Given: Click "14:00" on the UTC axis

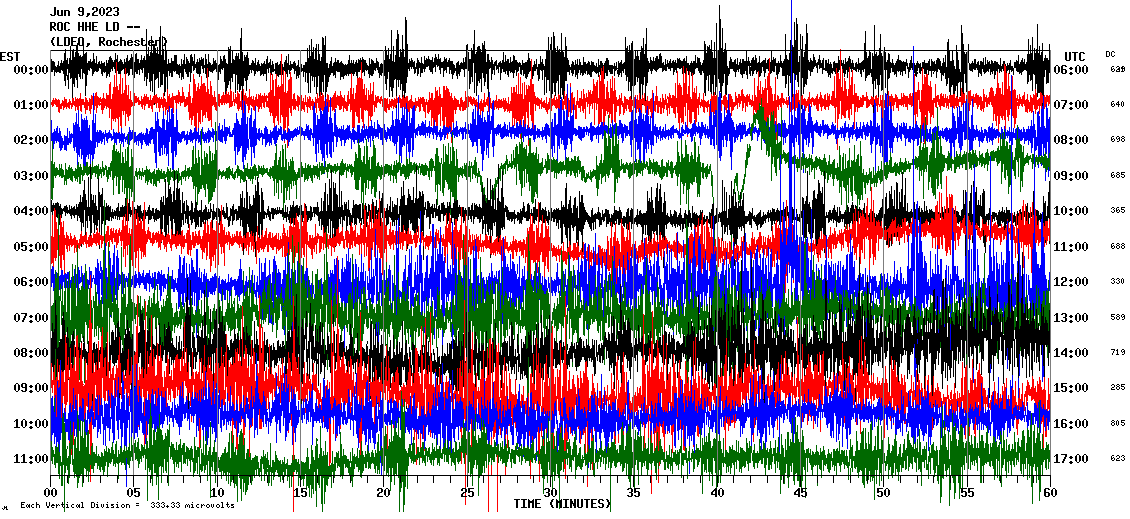Looking at the screenshot, I should tap(1071, 353).
